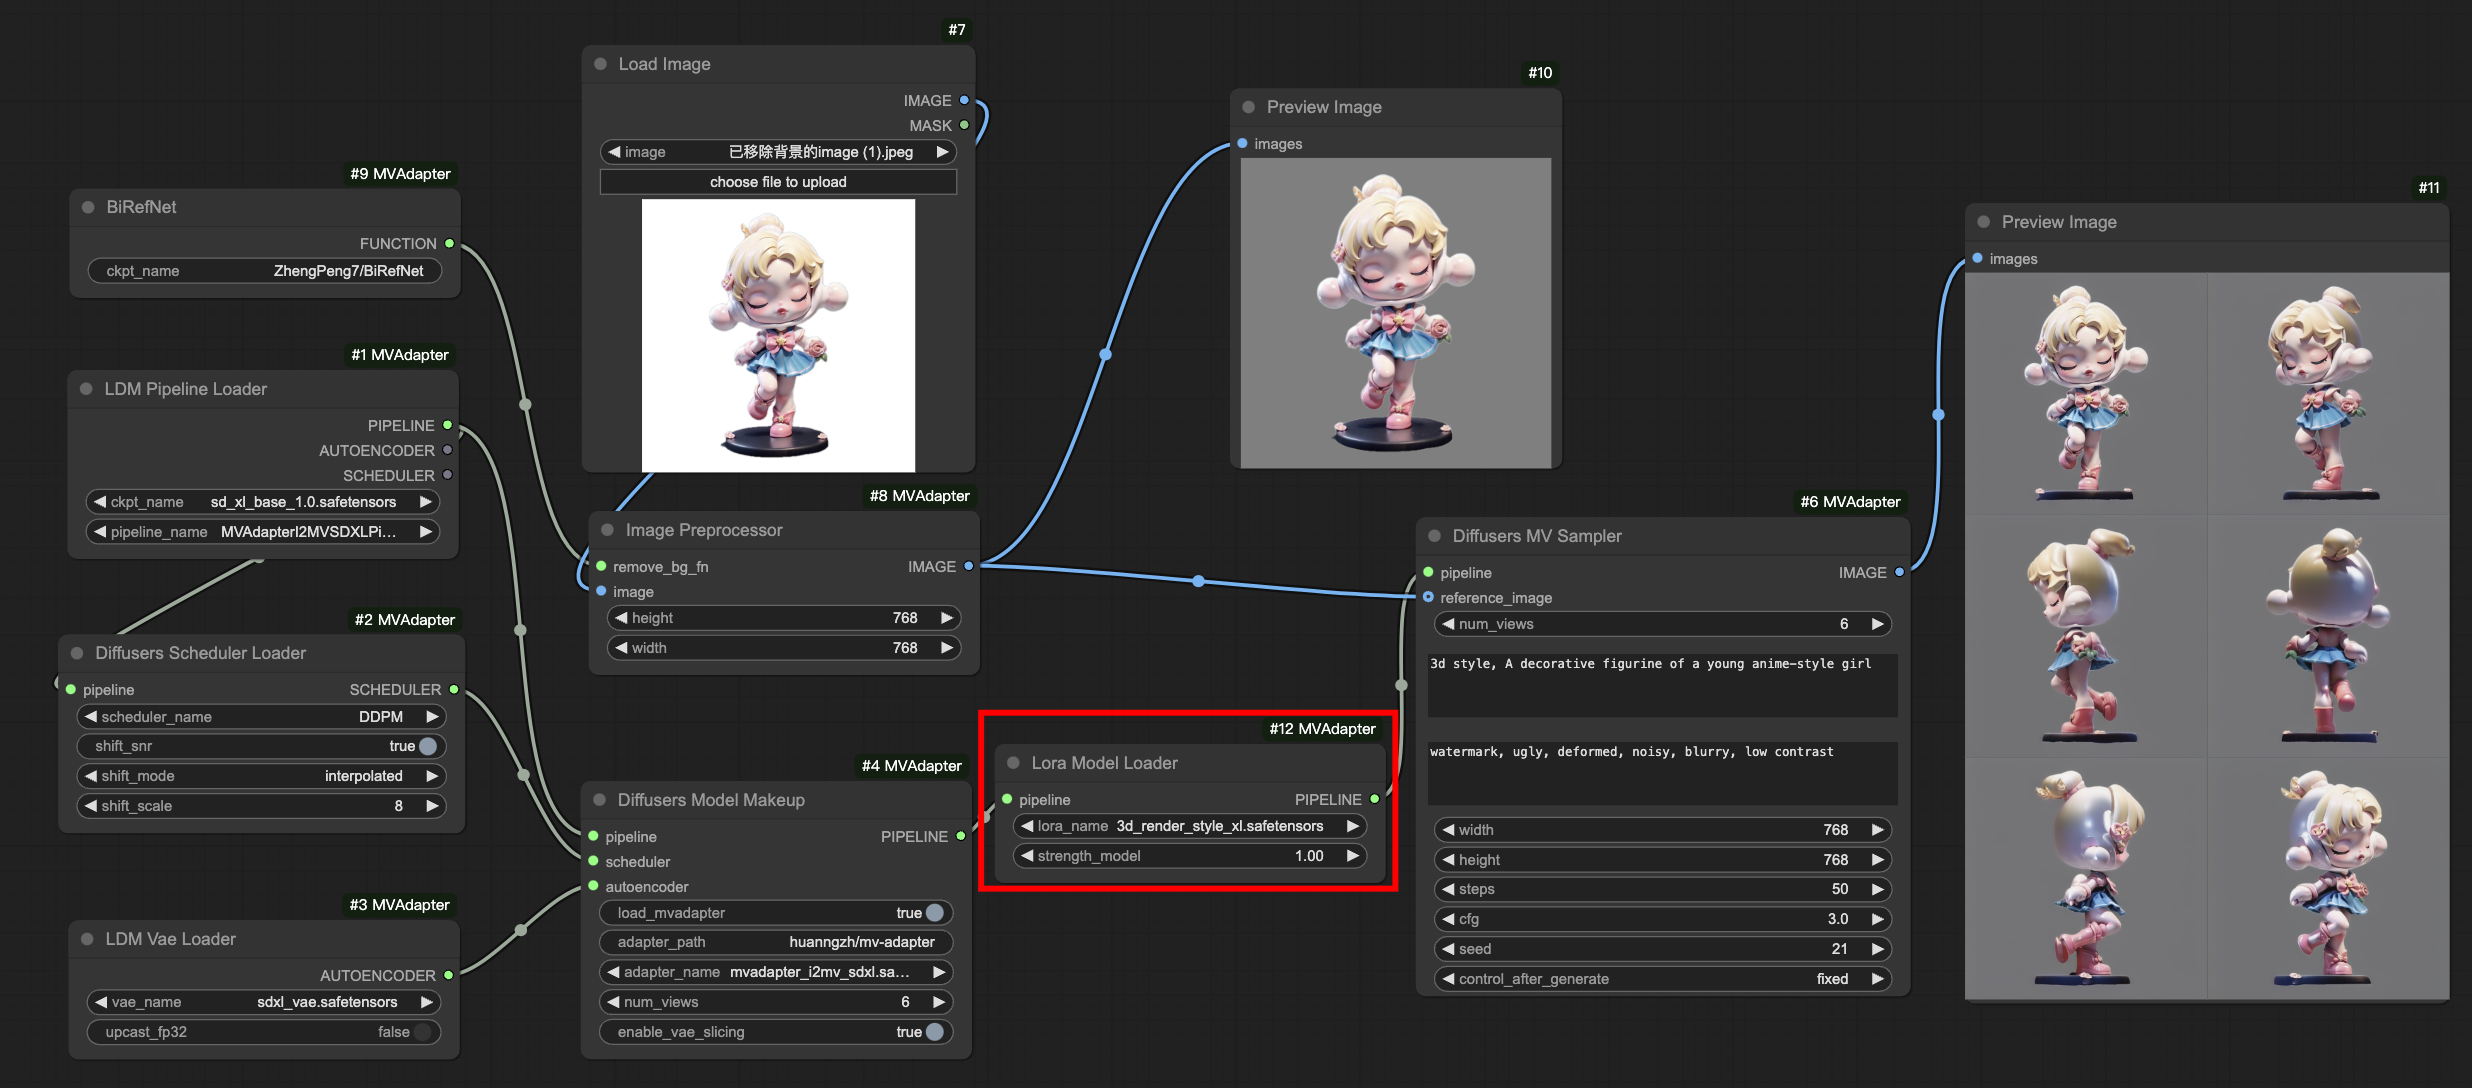Increase the steps value with right arrow
2472x1088 pixels.
click(1877, 889)
